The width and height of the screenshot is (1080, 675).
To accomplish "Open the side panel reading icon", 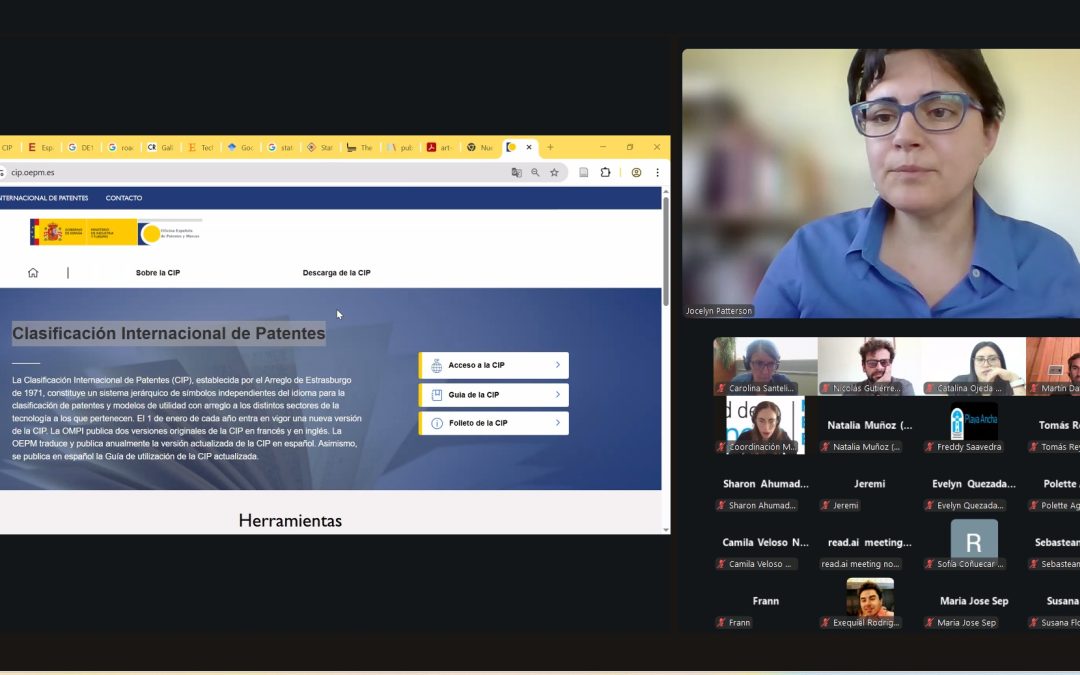I will click(x=584, y=172).
